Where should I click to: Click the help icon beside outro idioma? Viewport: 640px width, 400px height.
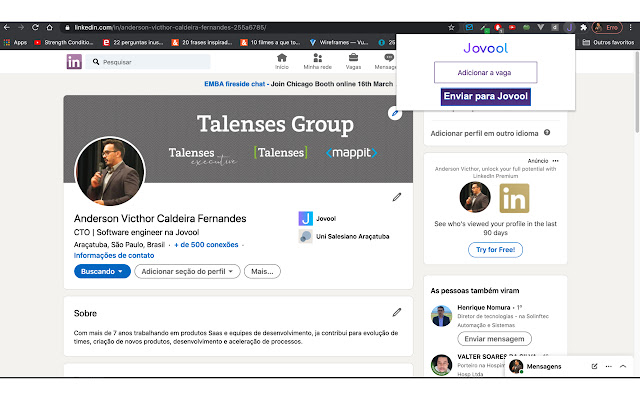coord(547,133)
